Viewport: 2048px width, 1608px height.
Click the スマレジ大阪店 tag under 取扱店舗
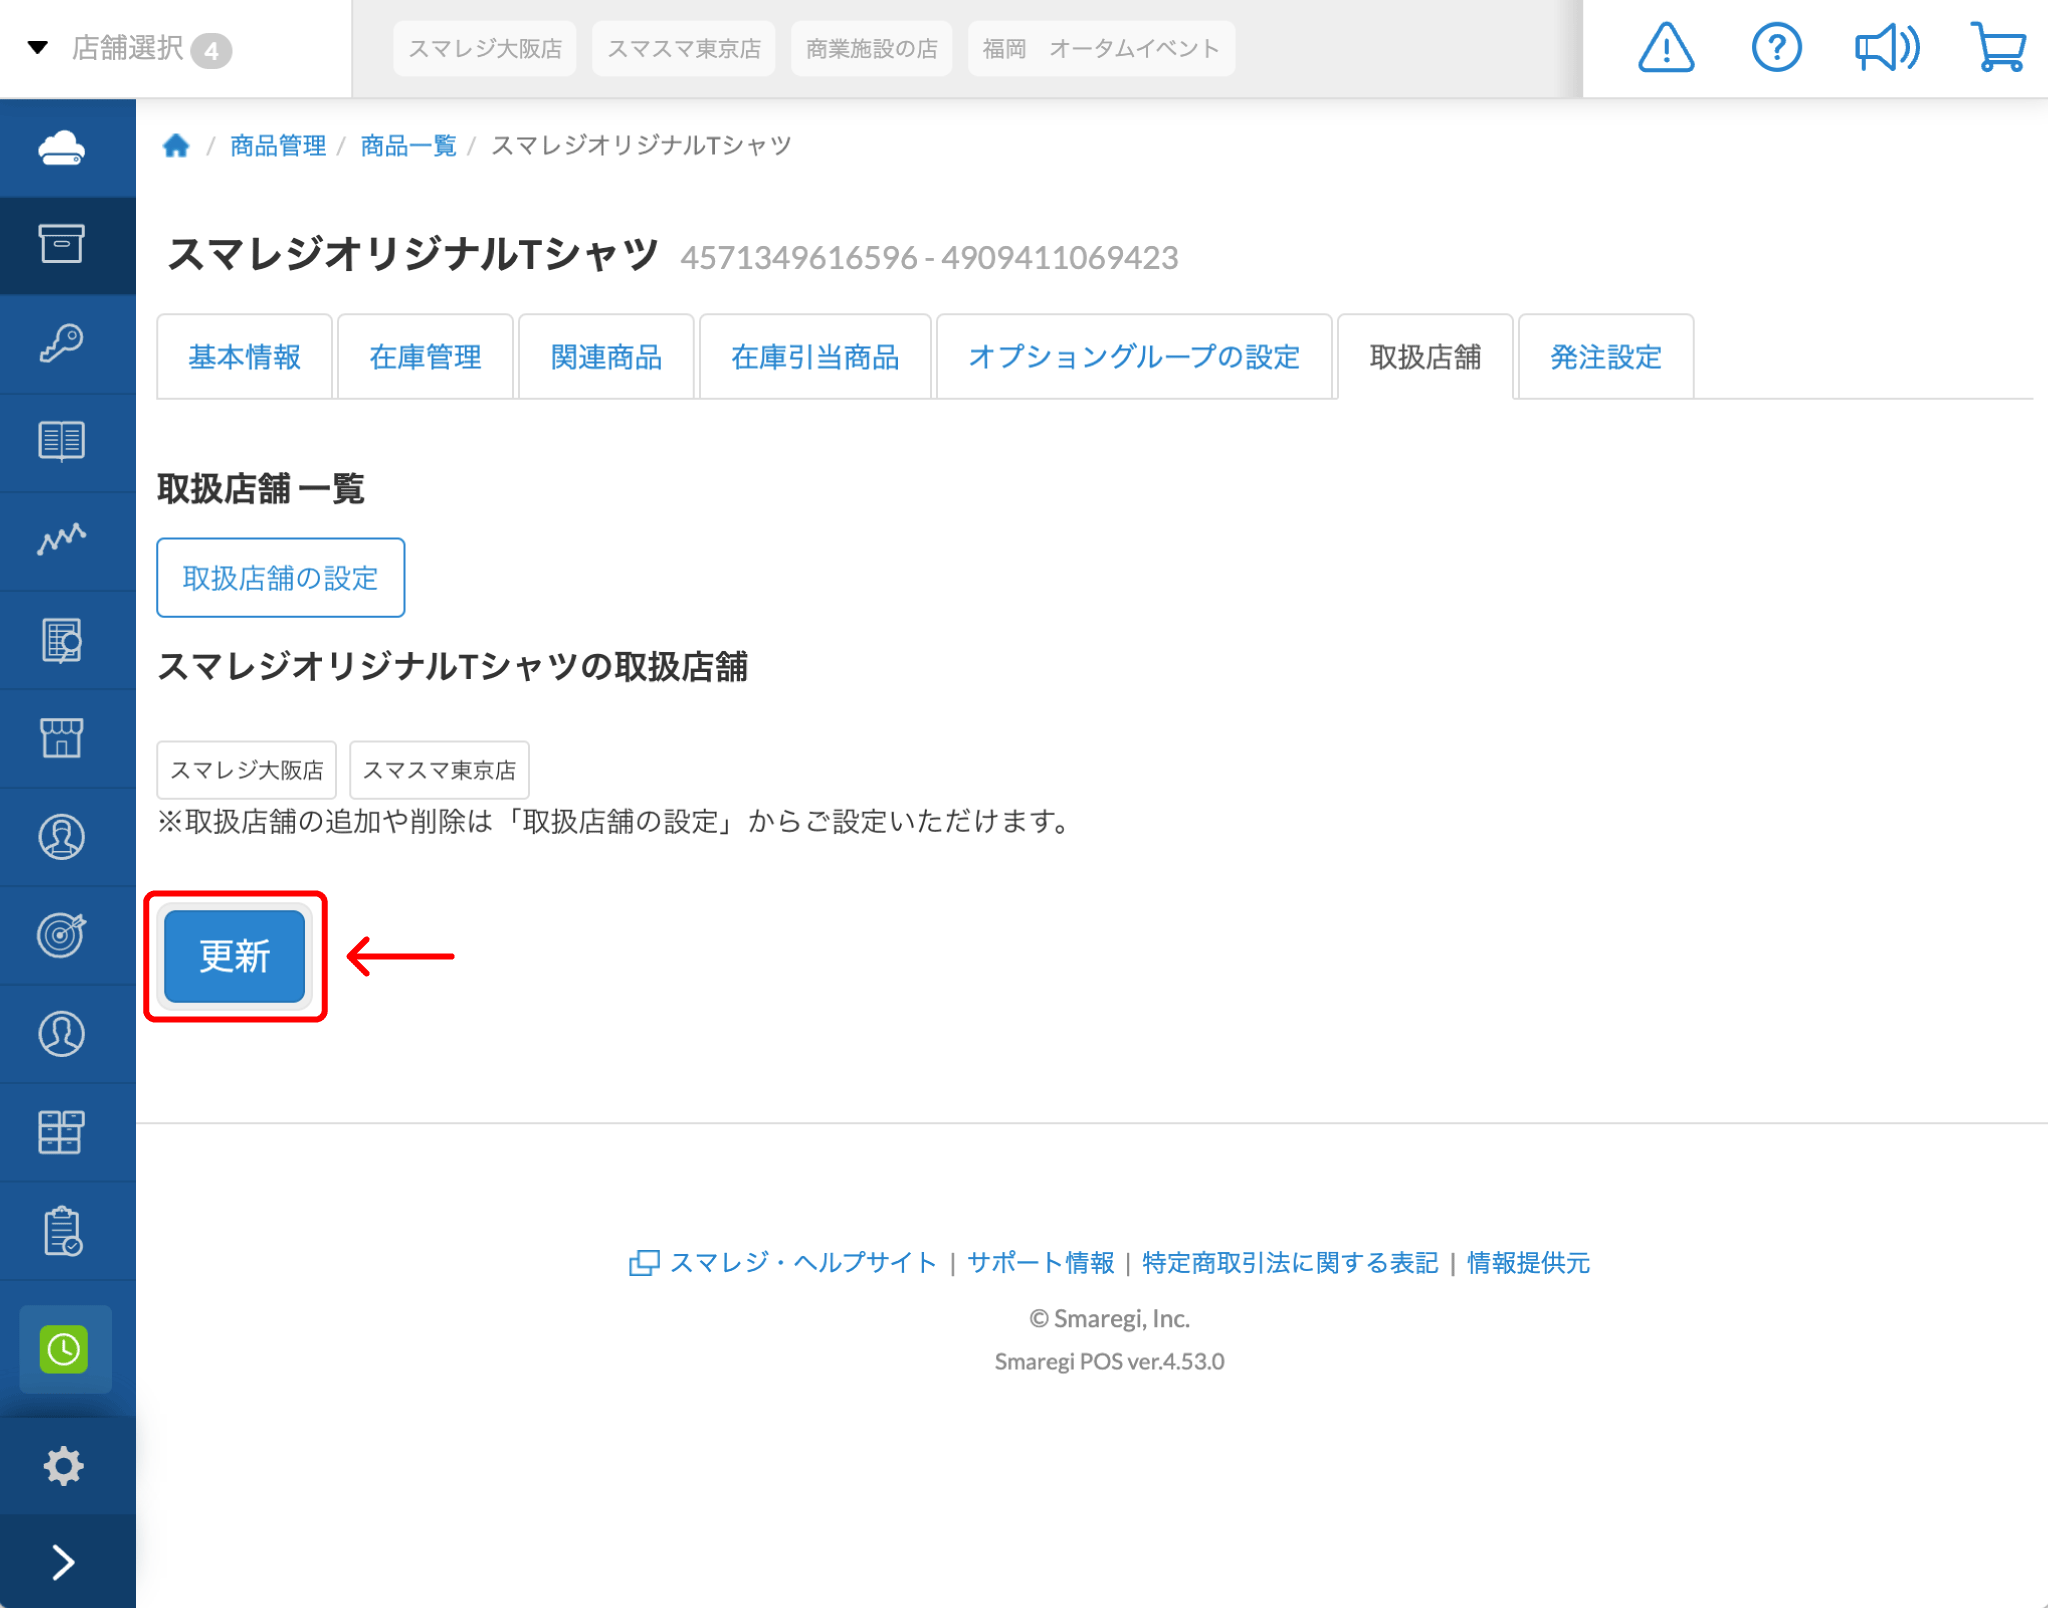click(x=247, y=770)
